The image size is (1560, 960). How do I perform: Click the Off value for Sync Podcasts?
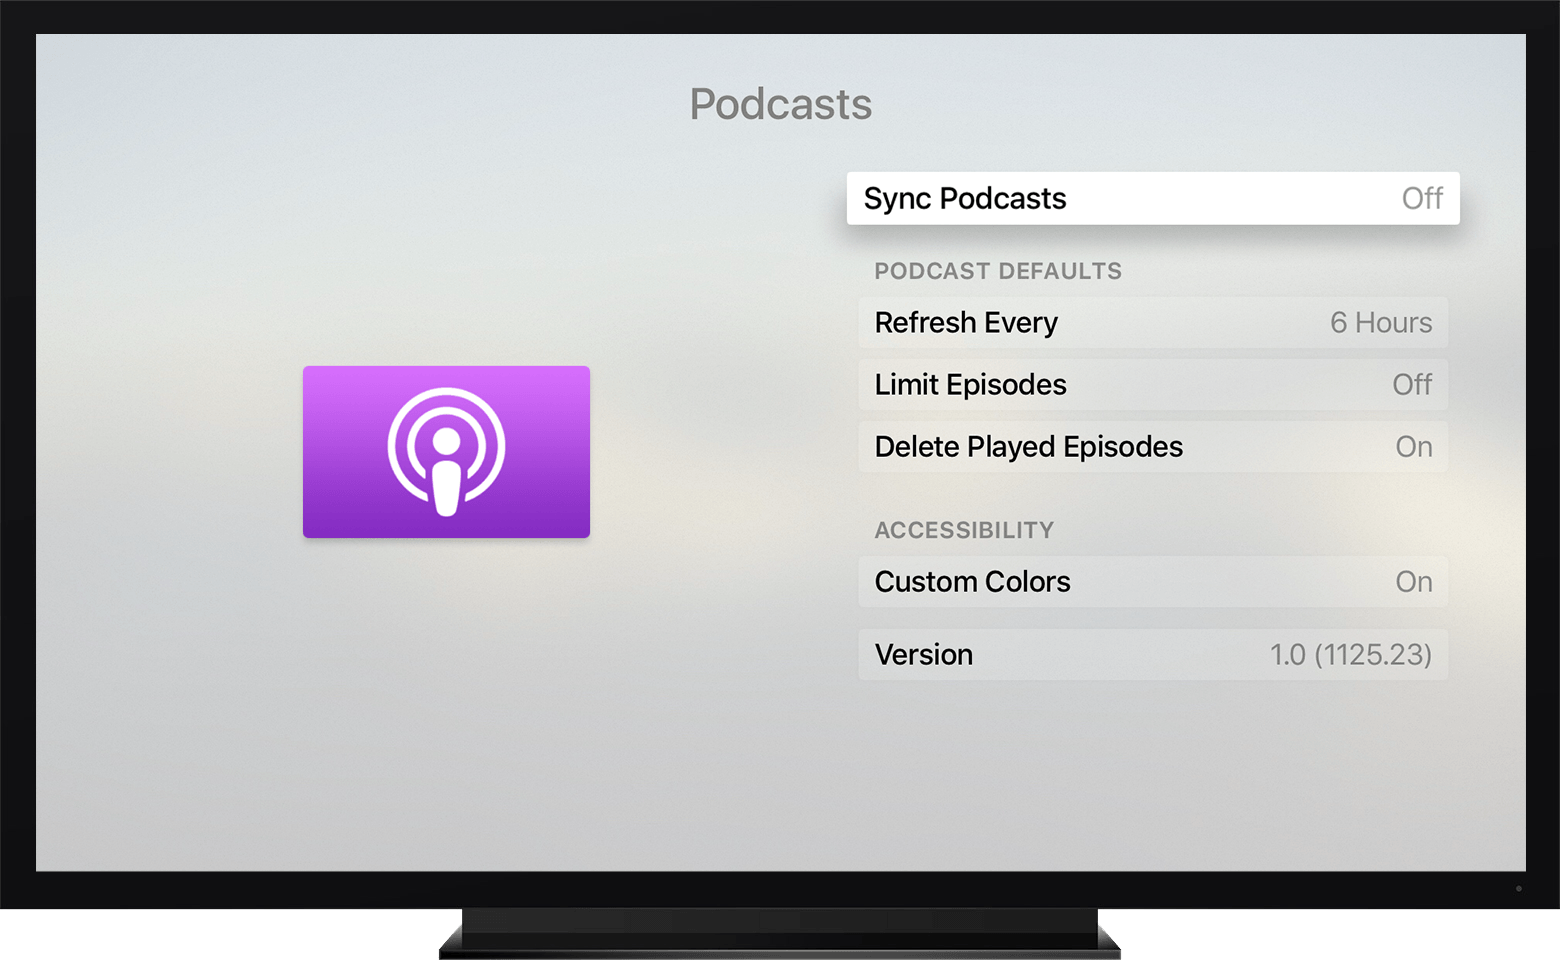tap(1422, 198)
